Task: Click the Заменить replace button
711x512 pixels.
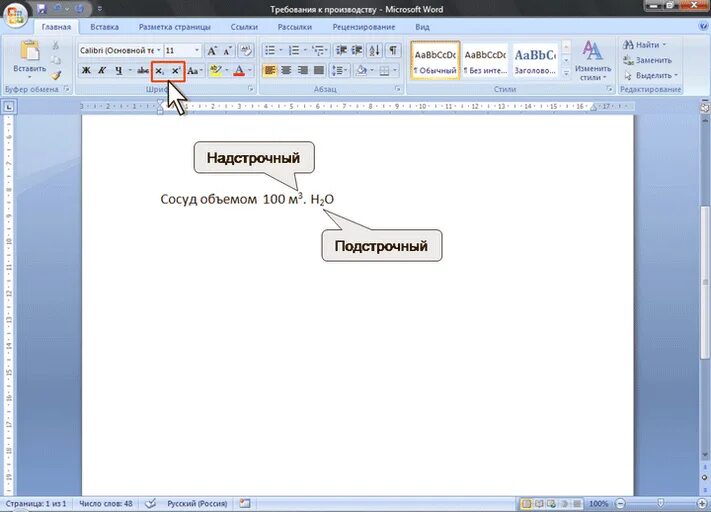Action: (648, 60)
